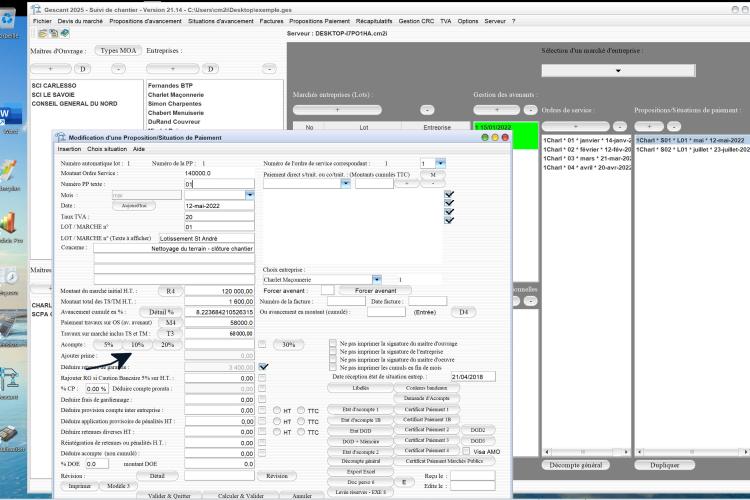Tick checkbox next to Acompte field
750x500 pixels.
[x=262, y=344]
